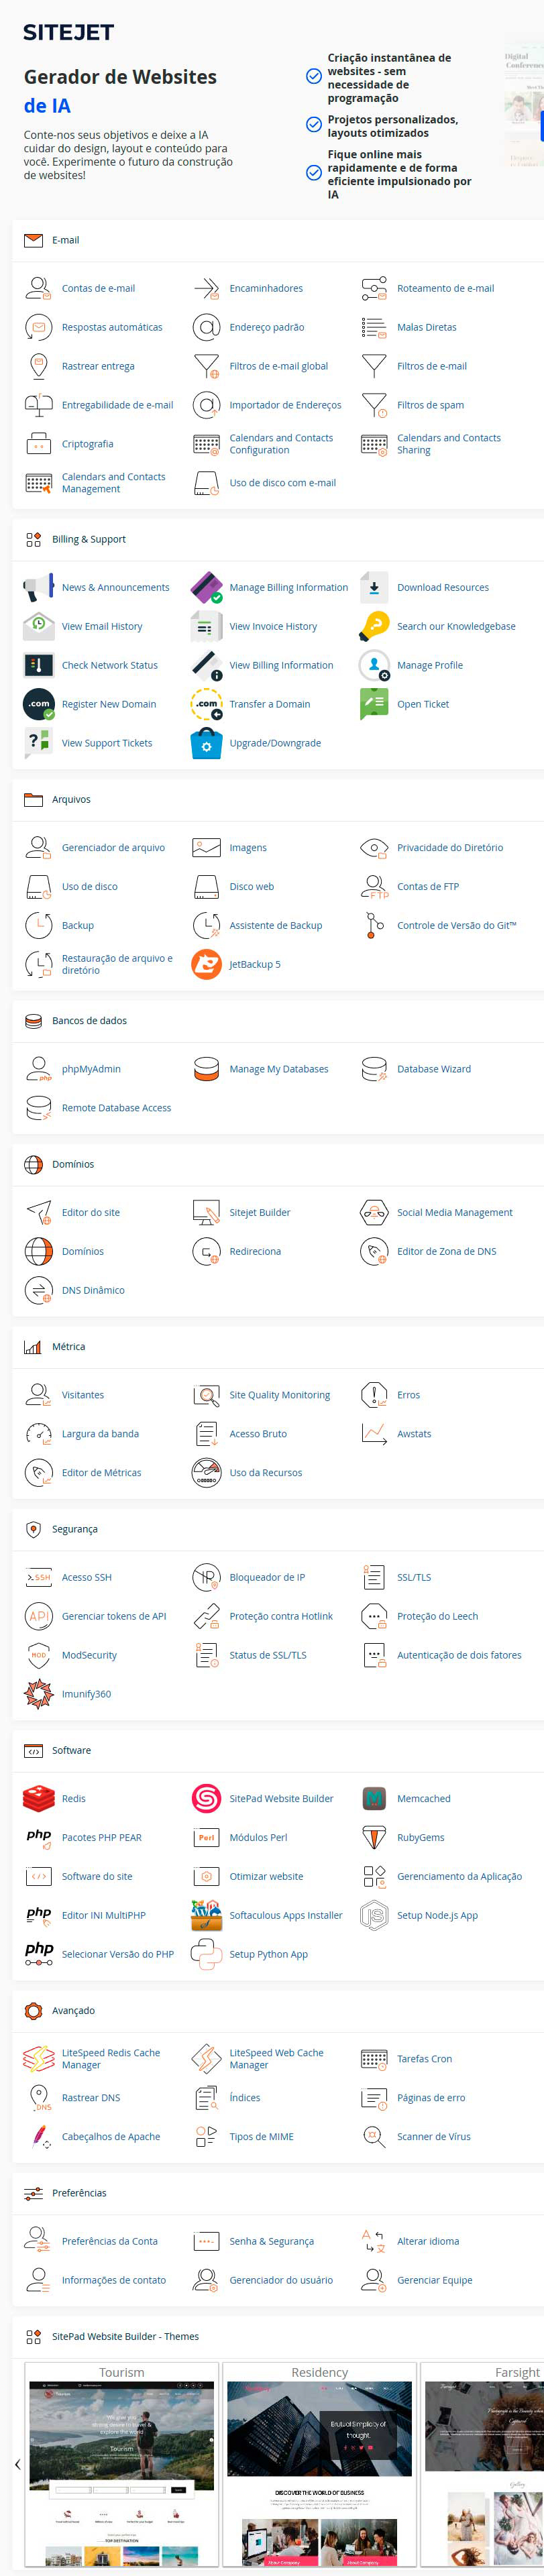Click the SitePad Website Builder icon
This screenshot has width=544, height=2576.
(206, 1799)
